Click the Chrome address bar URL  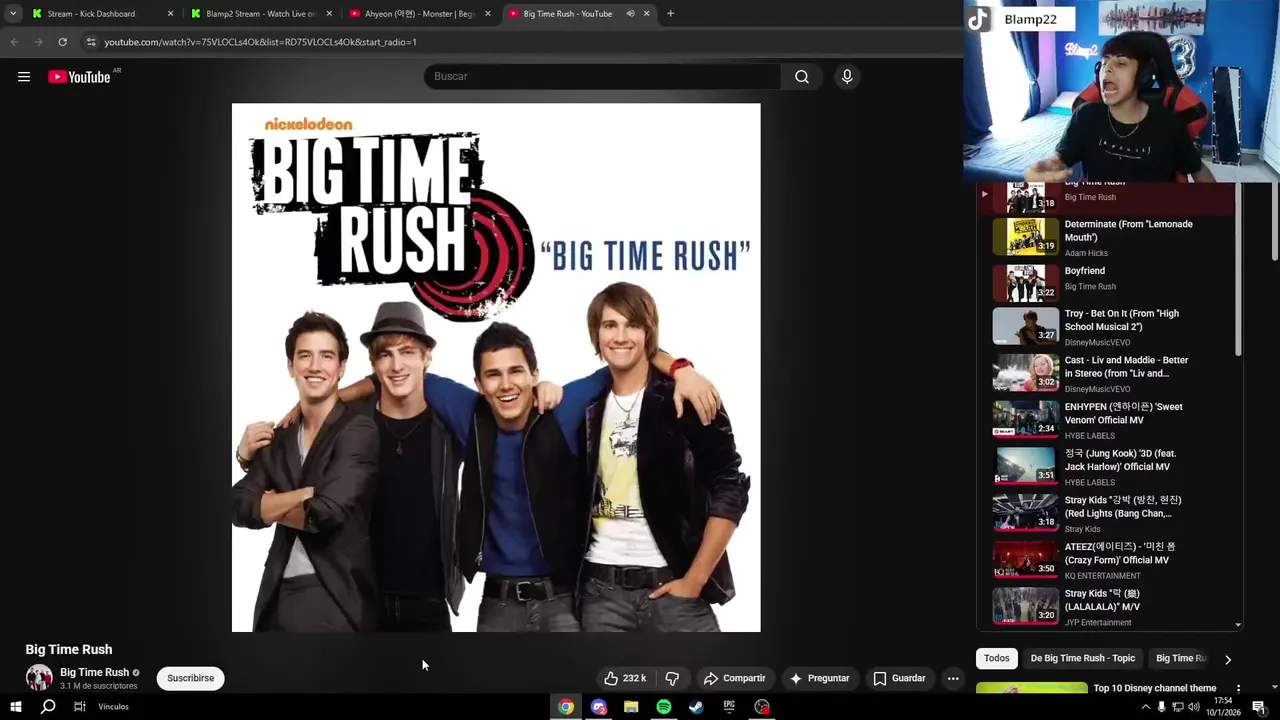click(x=260, y=42)
